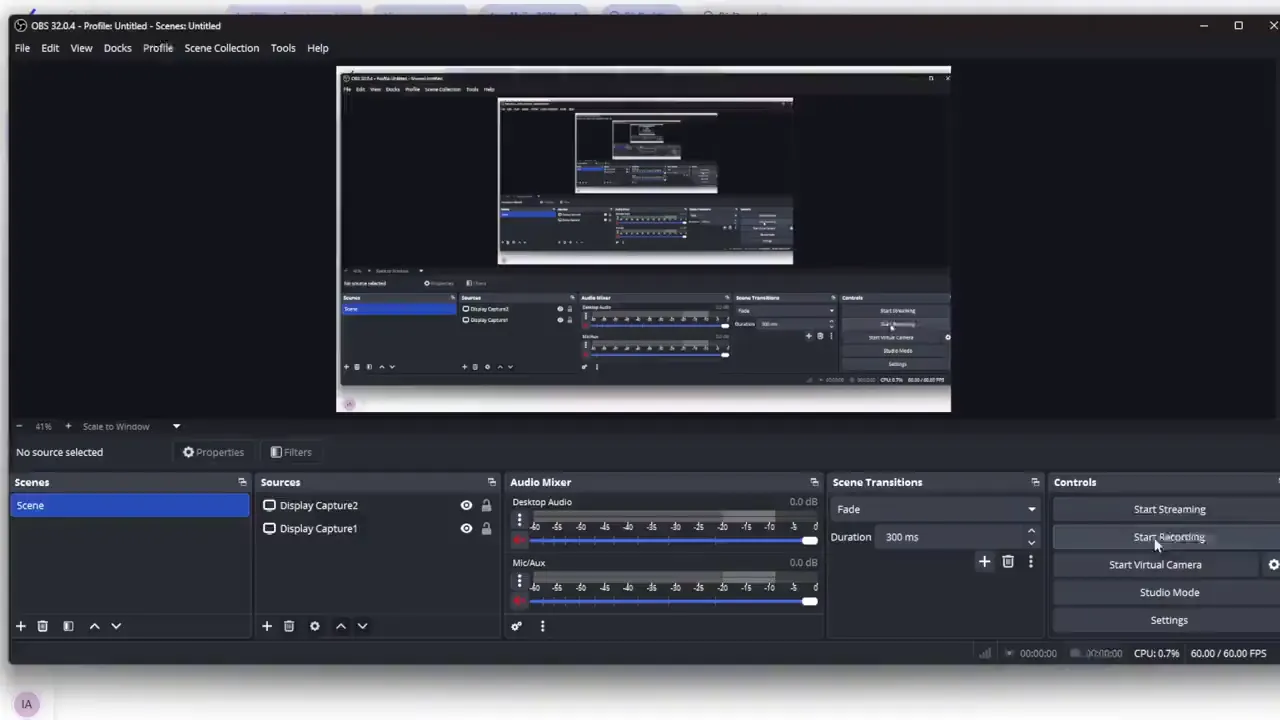Open the Fade transition dropdown

934,509
